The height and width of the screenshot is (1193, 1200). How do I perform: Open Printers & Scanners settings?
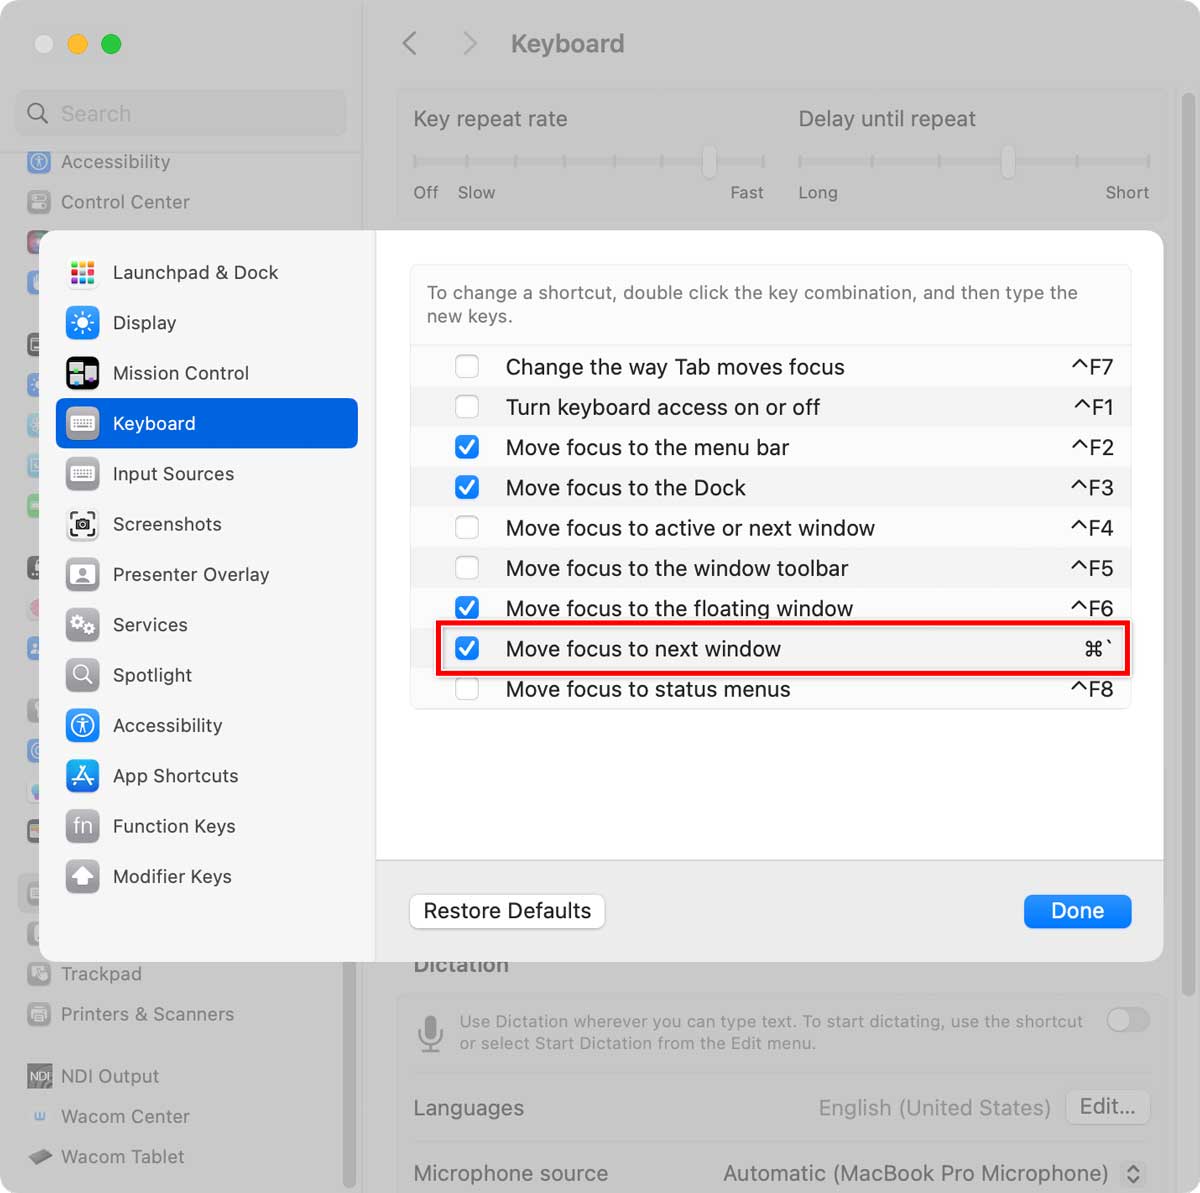tap(146, 1014)
